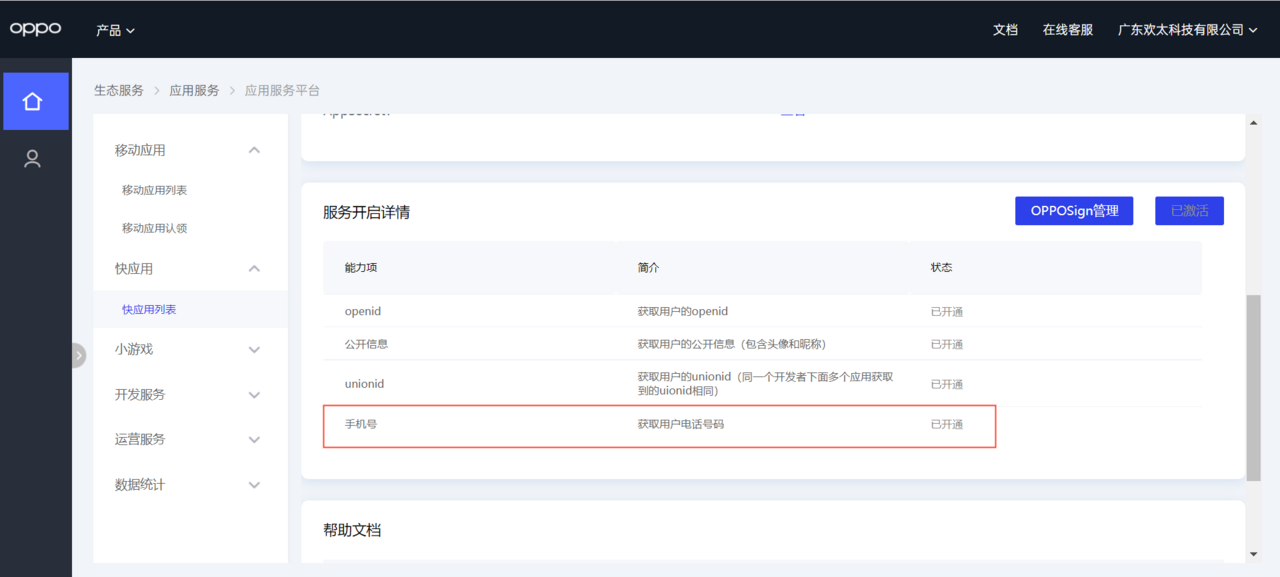Image resolution: width=1280 pixels, height=577 pixels.
Task: Click the OPPOSign管理 button
Action: click(1074, 210)
